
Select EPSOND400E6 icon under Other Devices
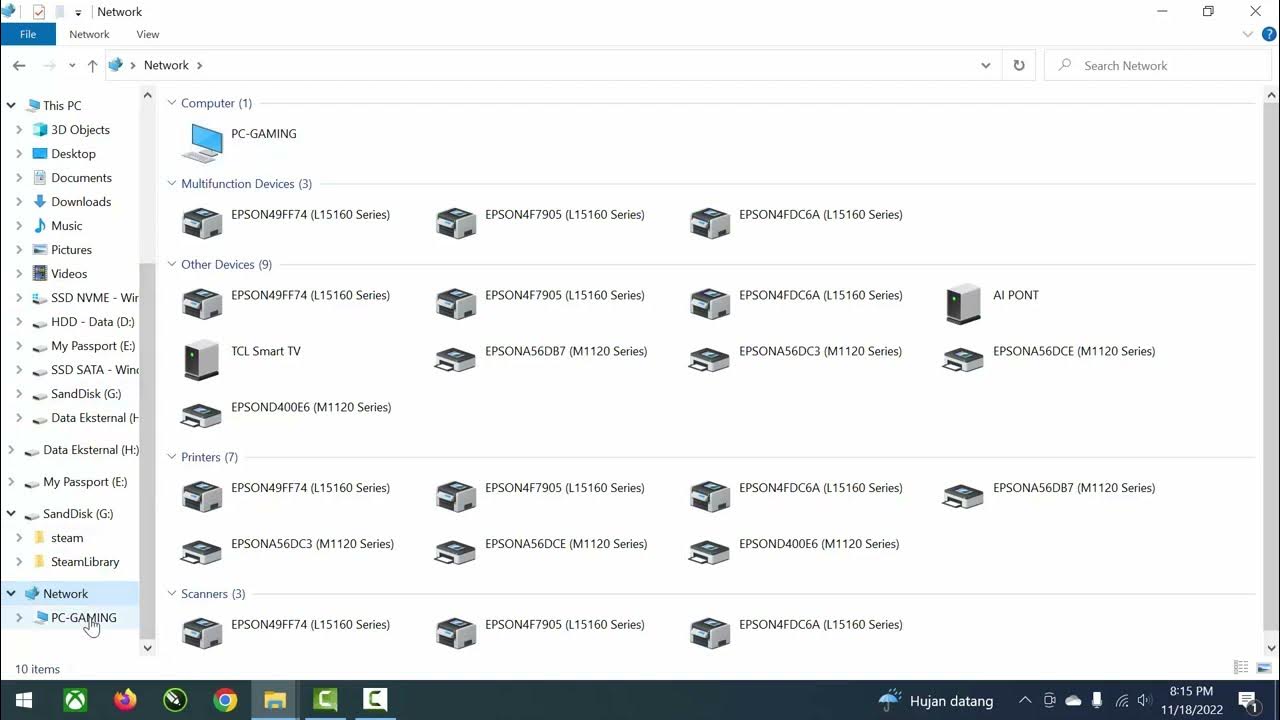coord(202,415)
